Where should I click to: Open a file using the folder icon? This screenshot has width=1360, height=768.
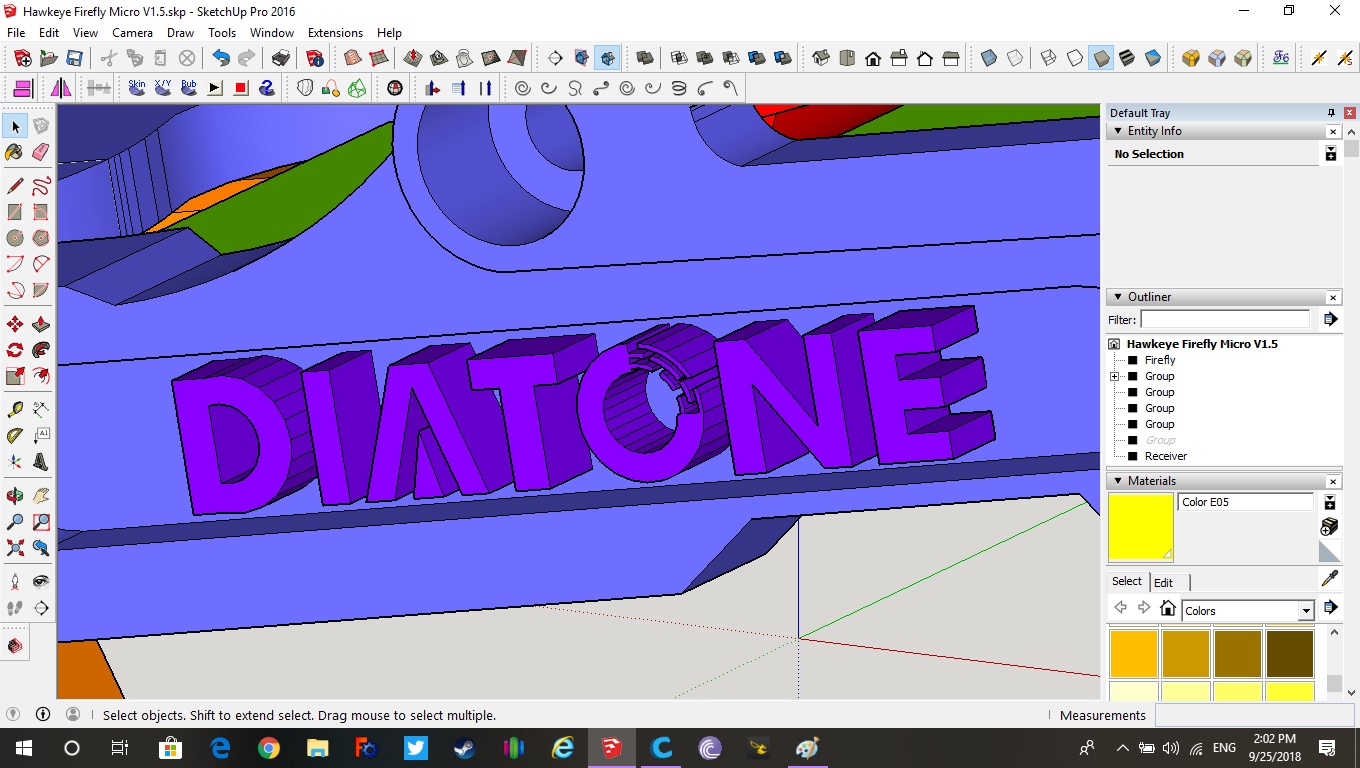48,58
